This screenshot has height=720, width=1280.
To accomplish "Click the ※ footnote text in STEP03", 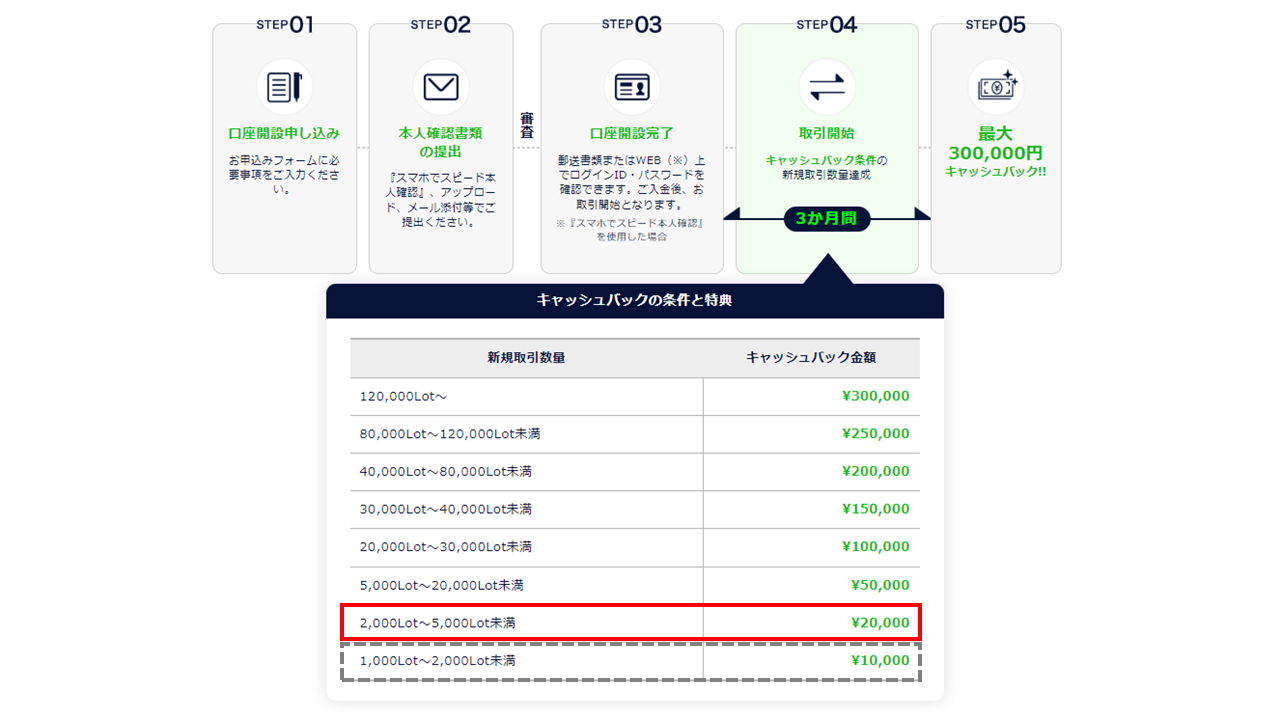I will point(632,230).
